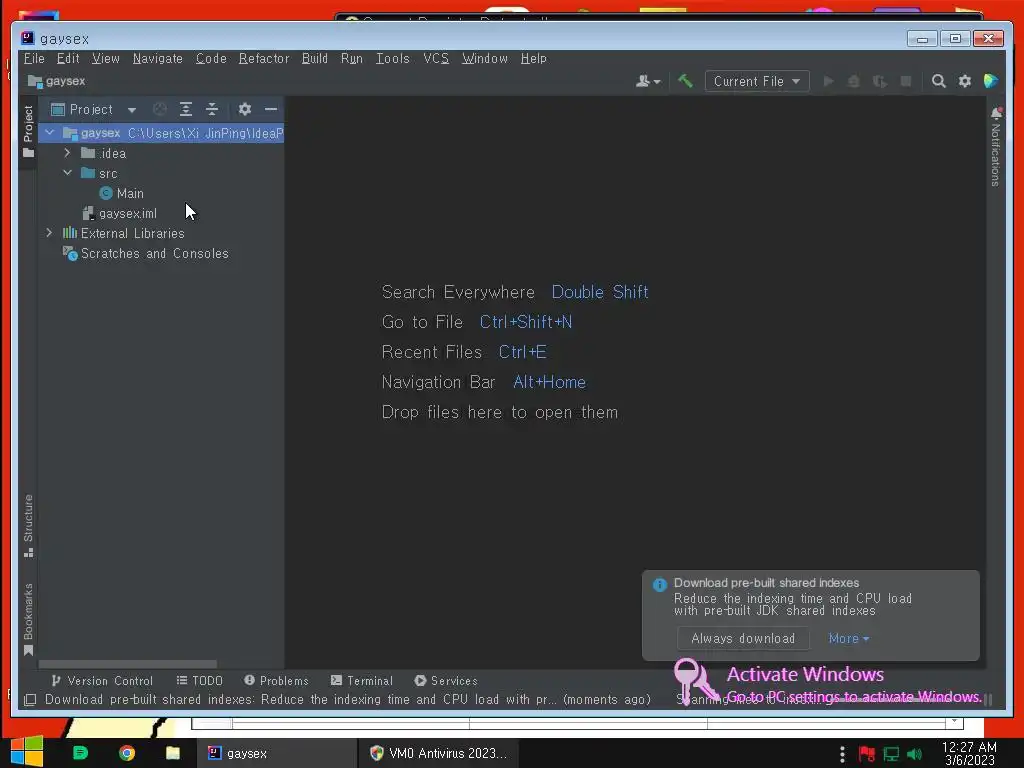The width and height of the screenshot is (1024, 768).
Task: Expand the .idea folder chevron
Action: click(67, 153)
